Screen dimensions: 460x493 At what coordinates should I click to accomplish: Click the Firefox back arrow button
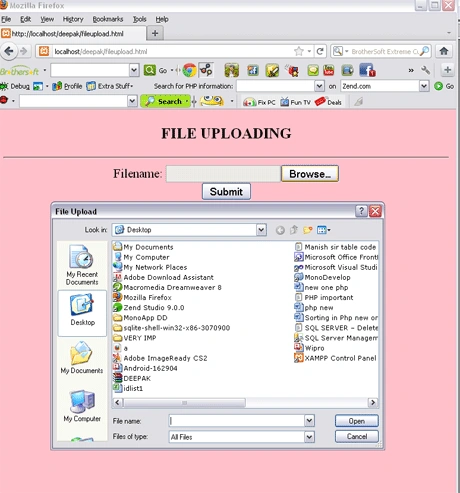pyautogui.click(x=9, y=51)
